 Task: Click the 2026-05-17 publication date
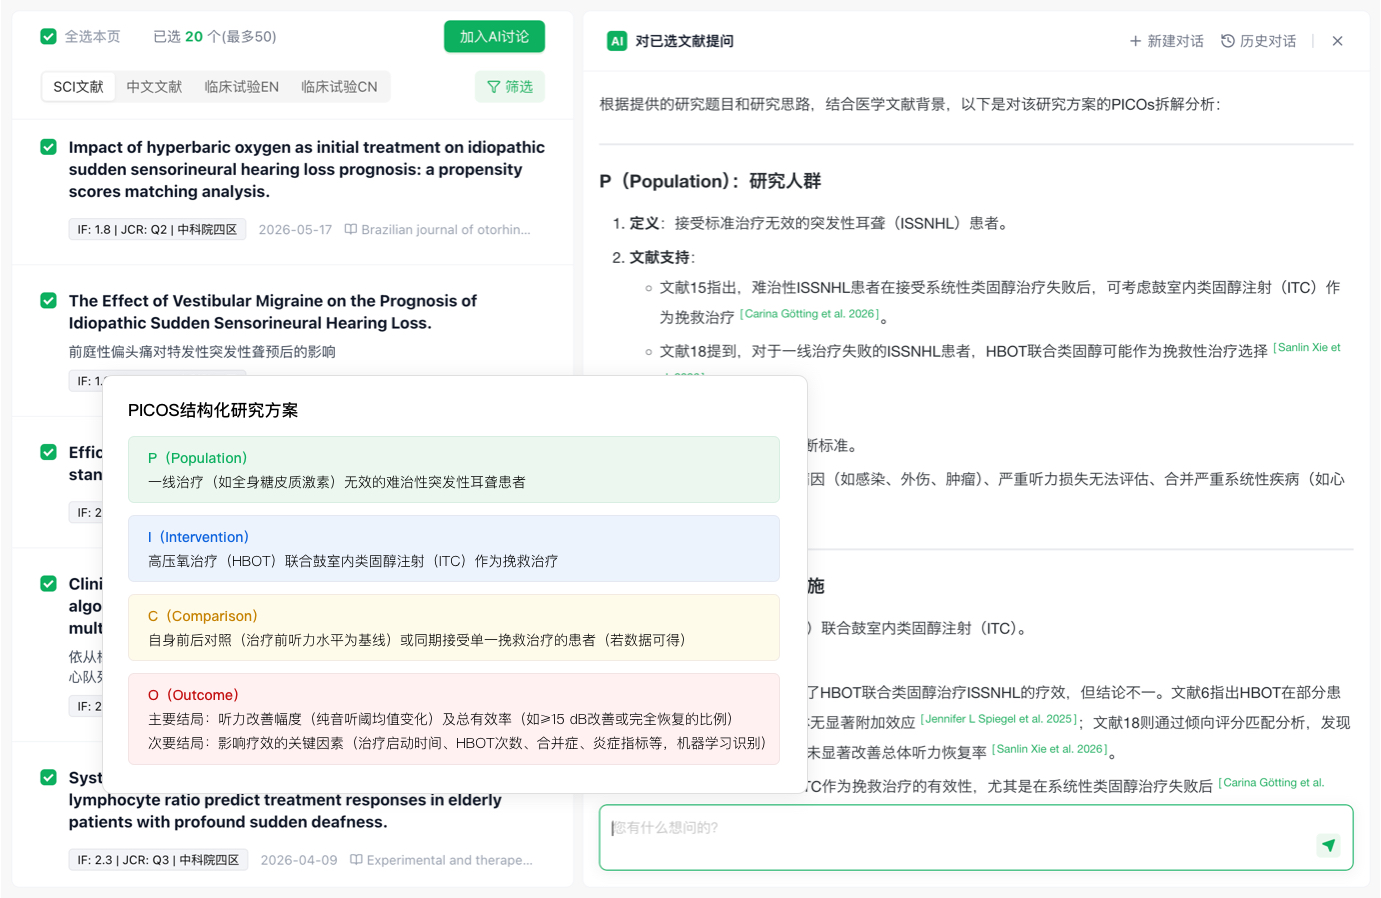(295, 230)
